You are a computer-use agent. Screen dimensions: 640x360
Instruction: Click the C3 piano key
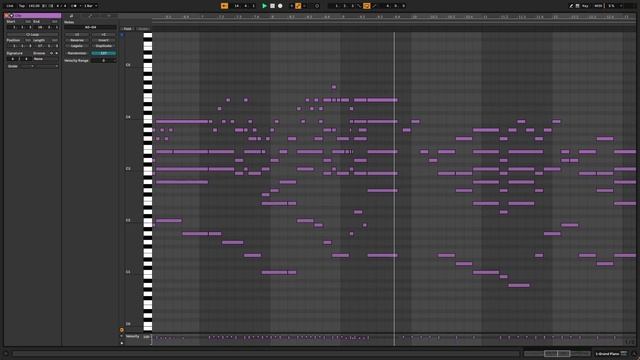click(x=148, y=169)
